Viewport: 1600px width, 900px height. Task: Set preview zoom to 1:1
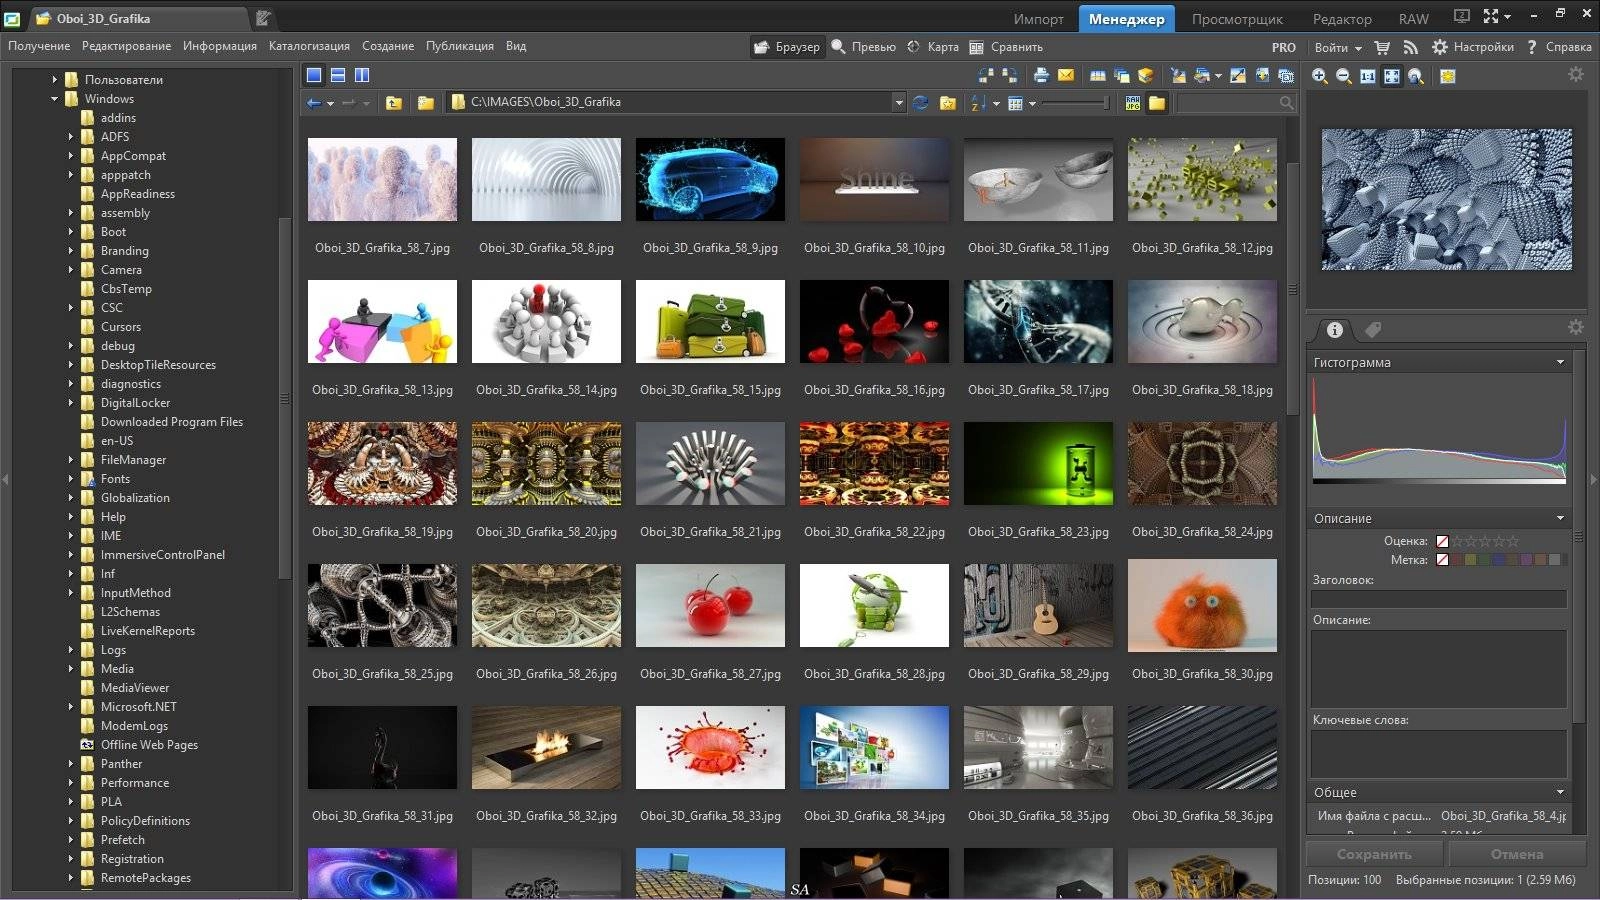[1368, 76]
